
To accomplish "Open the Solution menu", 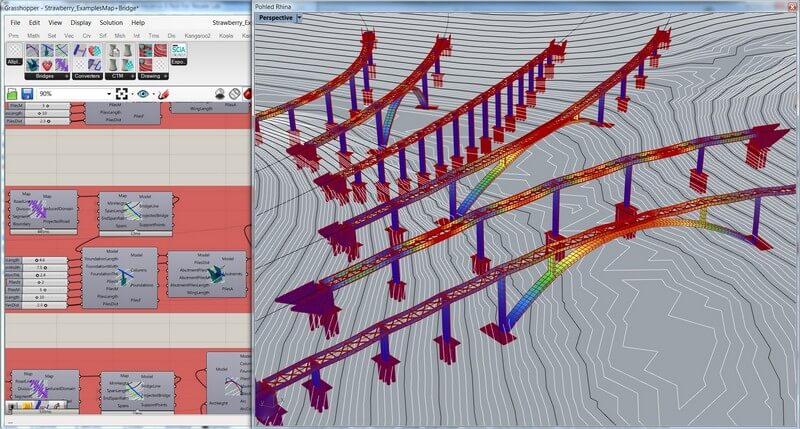I will 111,21.
